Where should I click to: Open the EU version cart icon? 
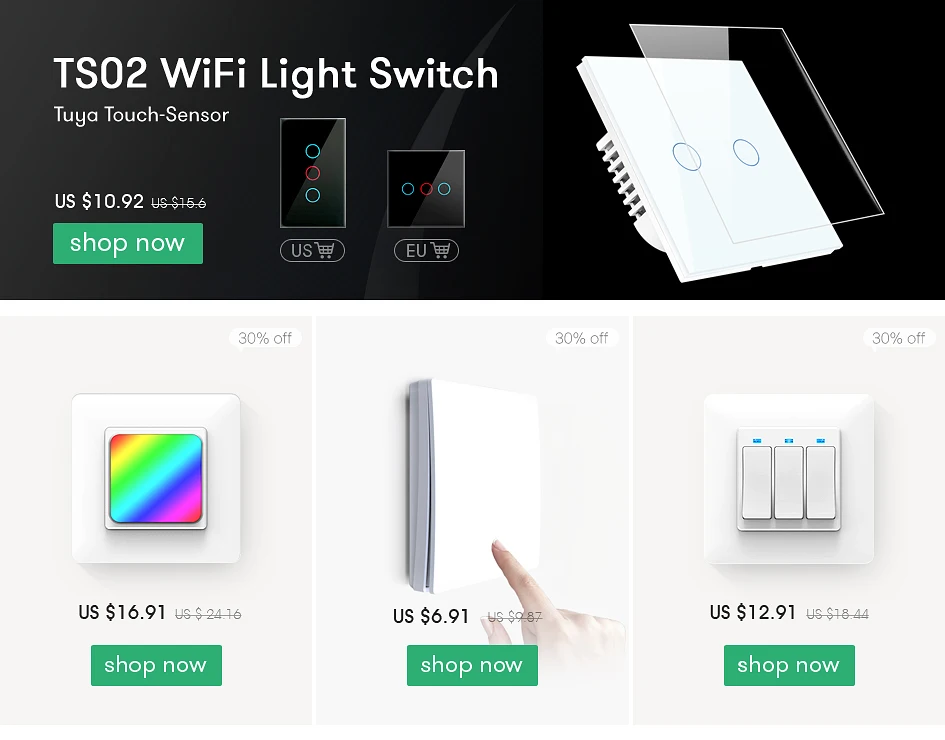pos(426,250)
